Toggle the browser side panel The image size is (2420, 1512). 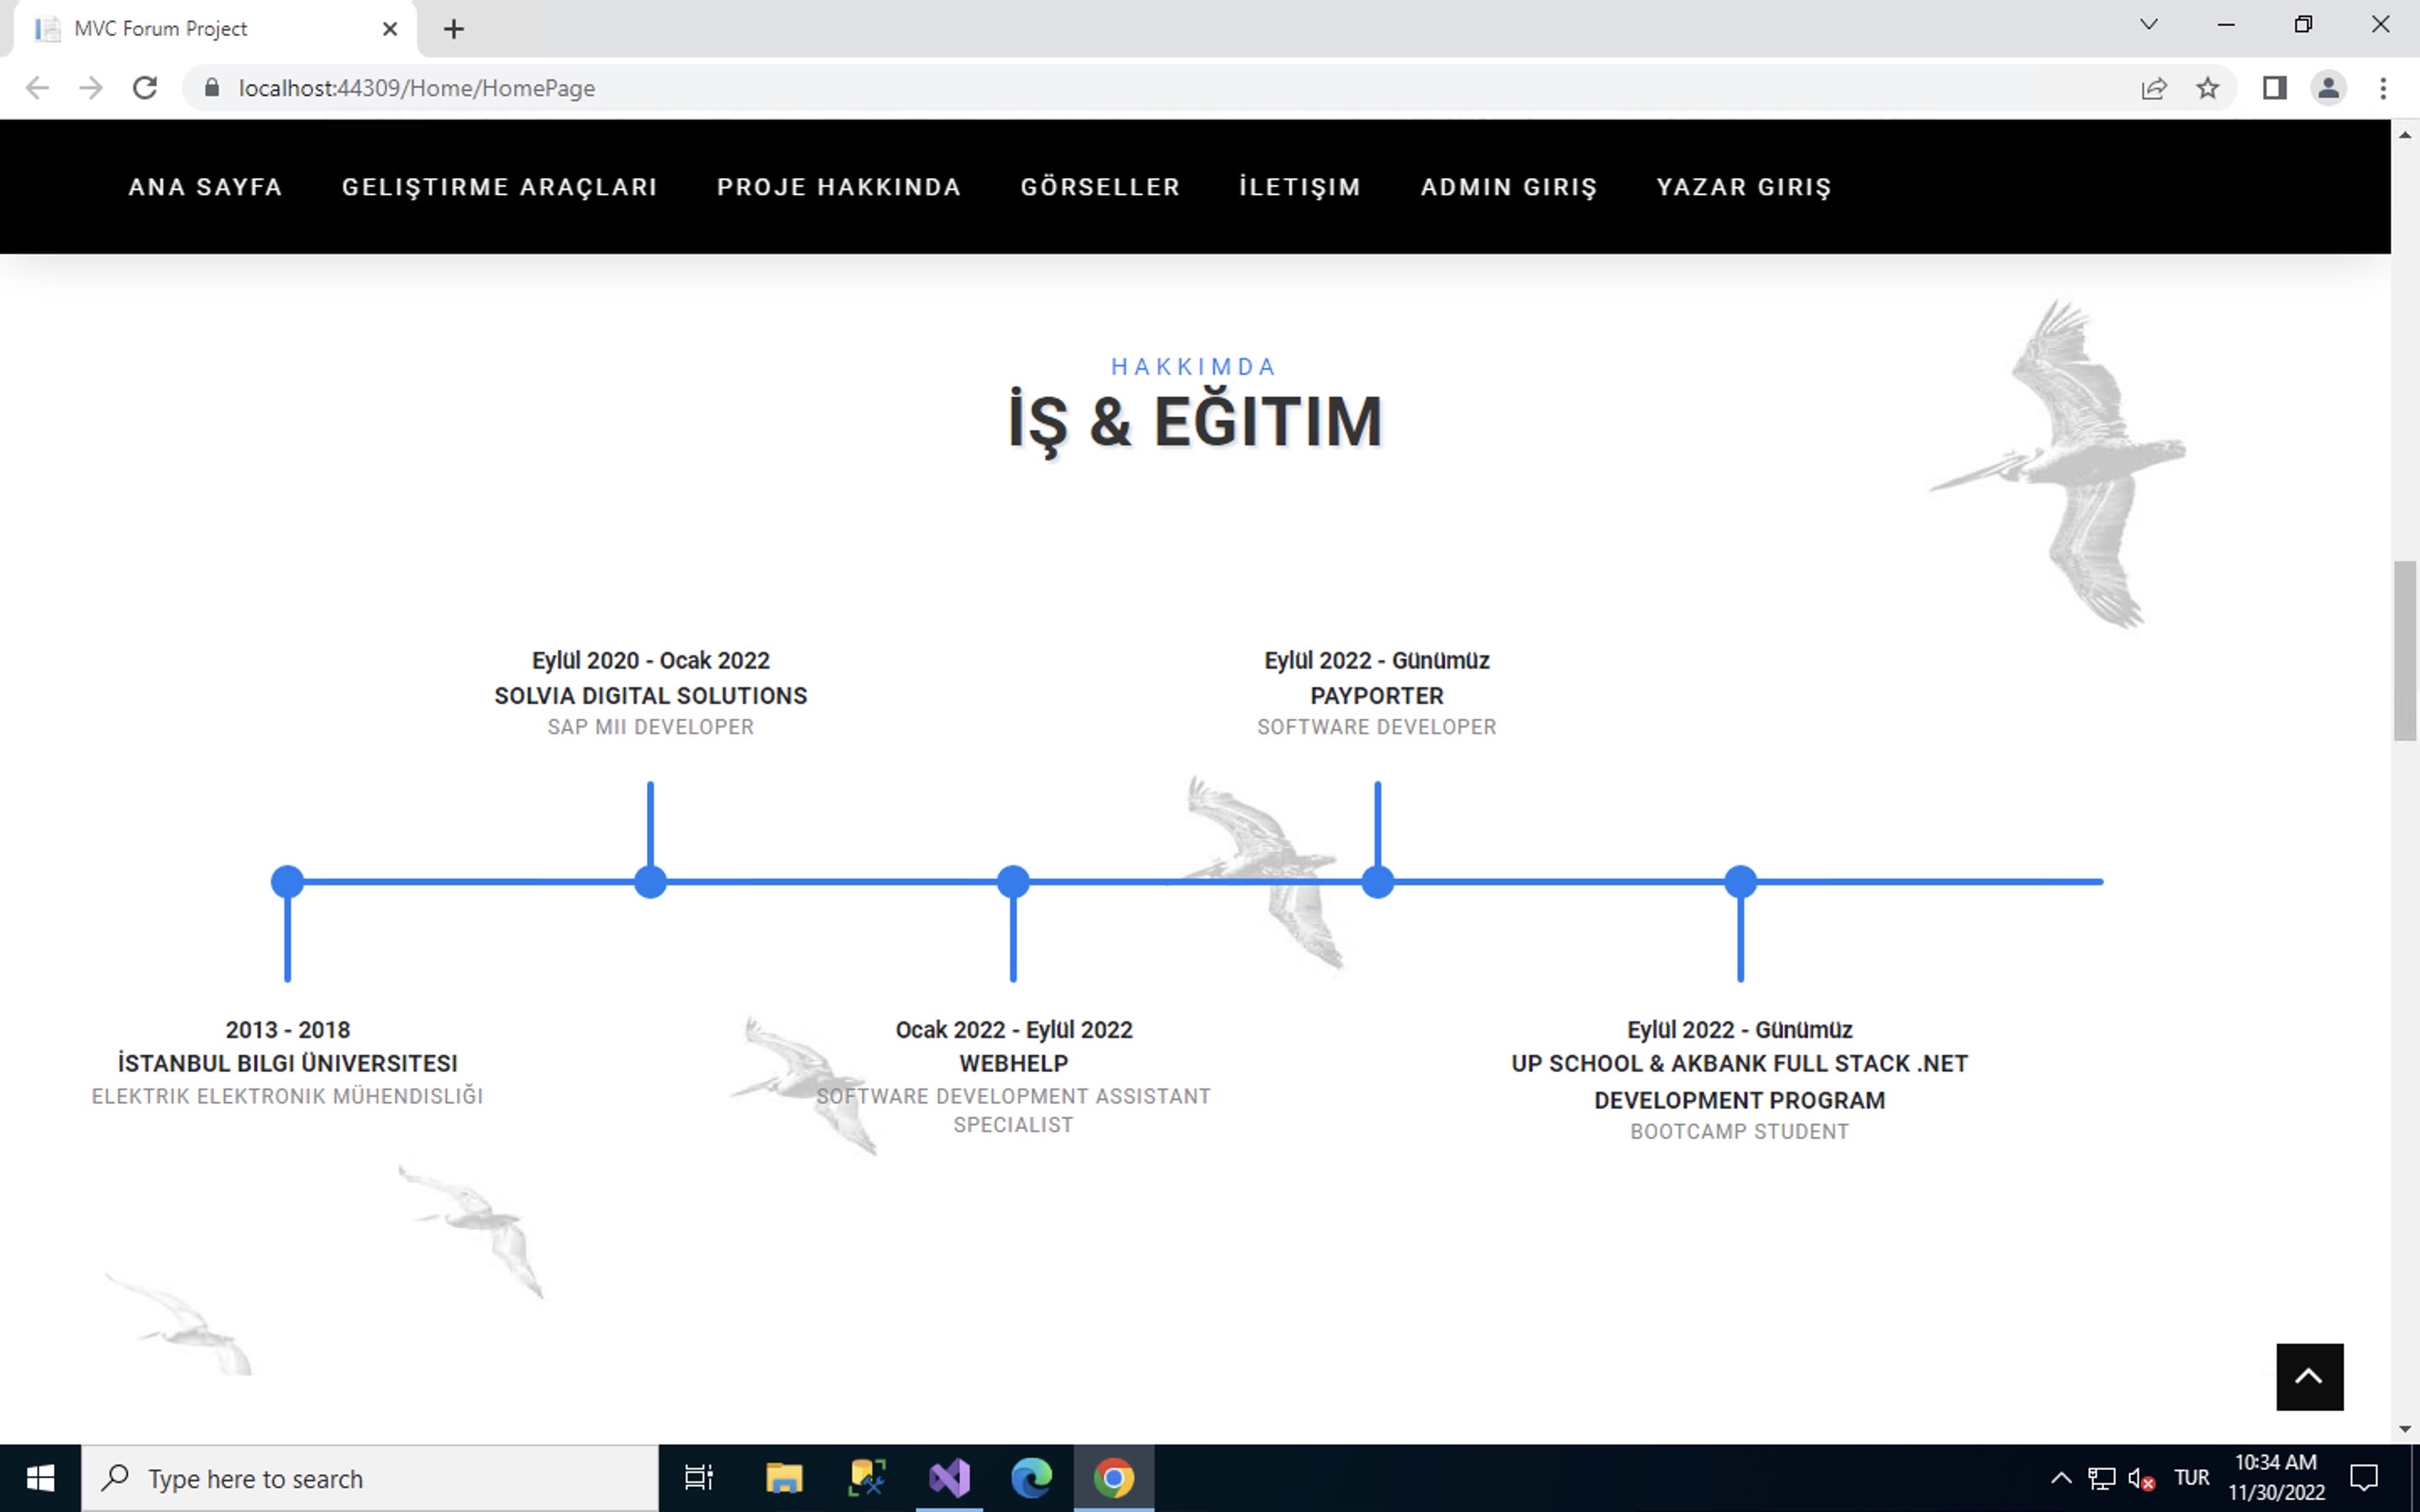pos(2274,88)
